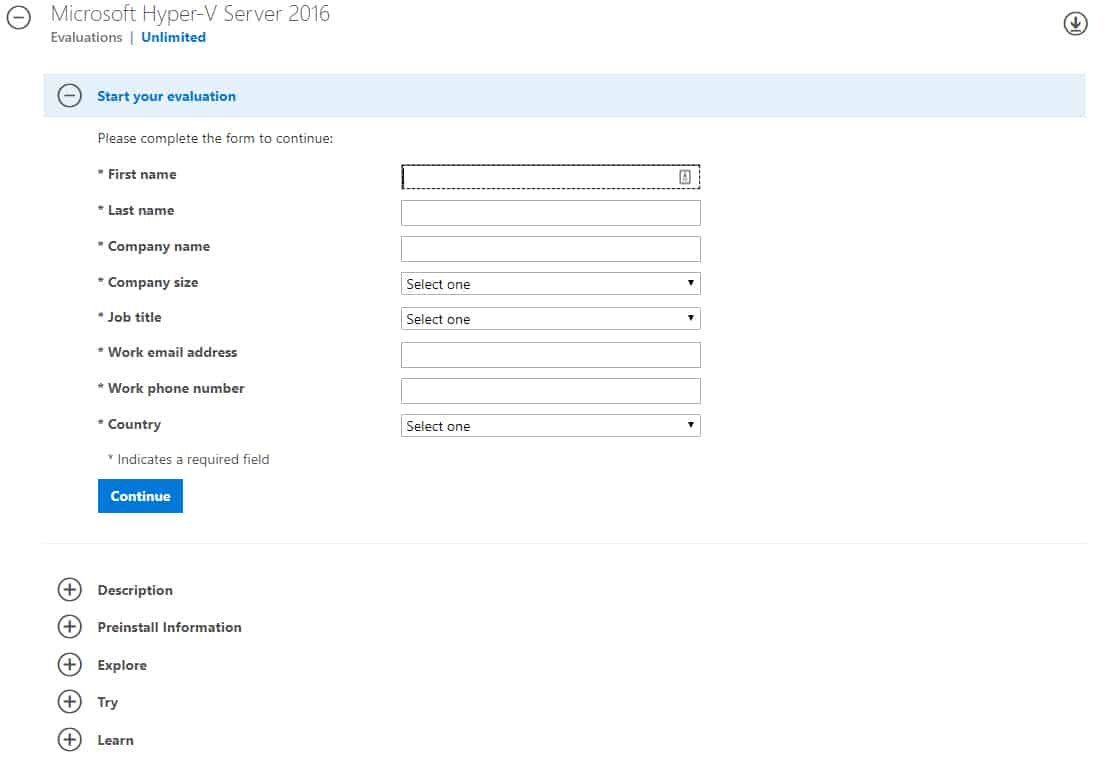Viewport: 1106px width, 780px height.
Task: Click the Try heading text
Action: 108,702
